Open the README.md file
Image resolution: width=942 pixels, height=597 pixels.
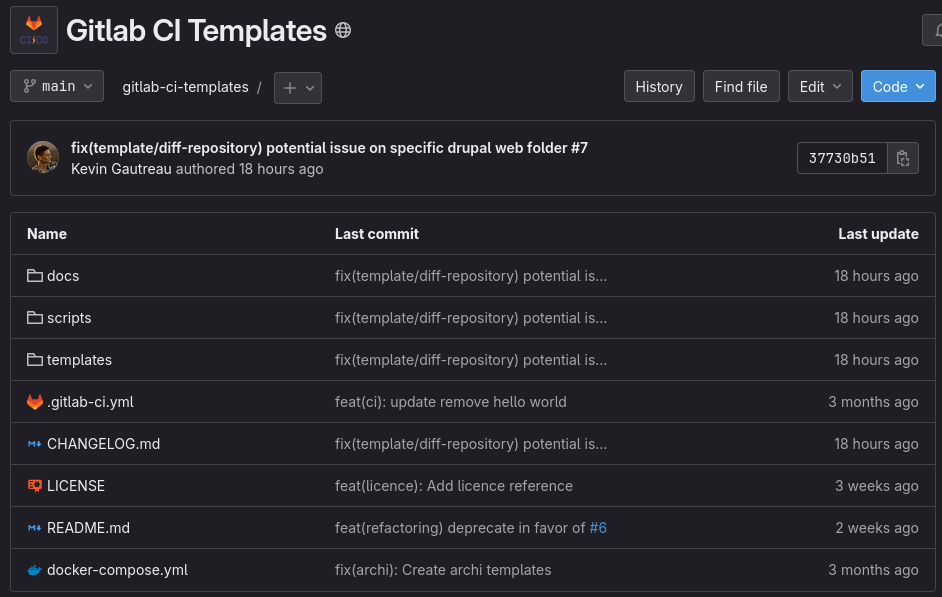point(88,528)
